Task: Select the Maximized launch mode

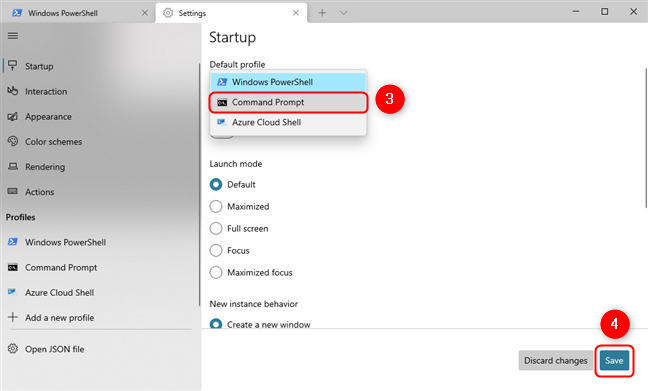Action: [x=216, y=206]
